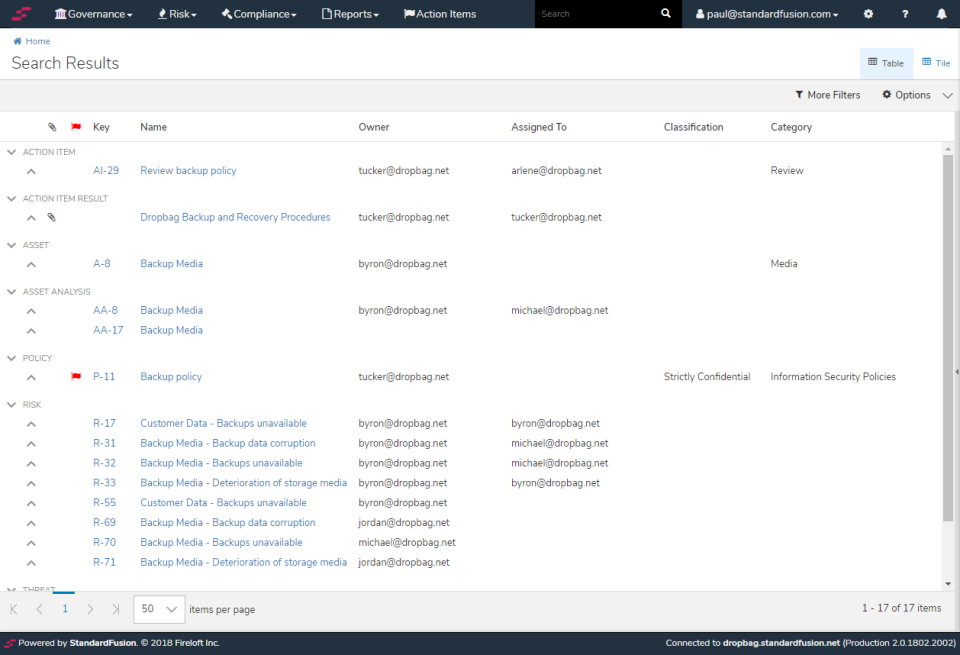The height and width of the screenshot is (655, 960).
Task: Click the Home breadcrumb icon
Action: pos(17,41)
